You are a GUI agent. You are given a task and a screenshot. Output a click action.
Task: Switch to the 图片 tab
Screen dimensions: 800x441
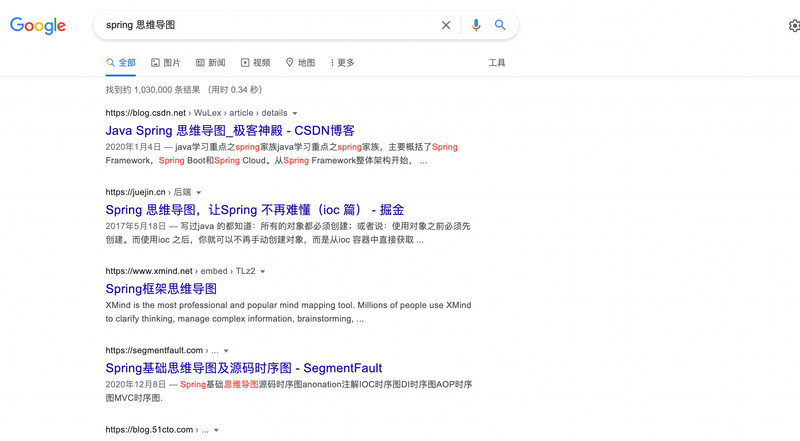166,63
